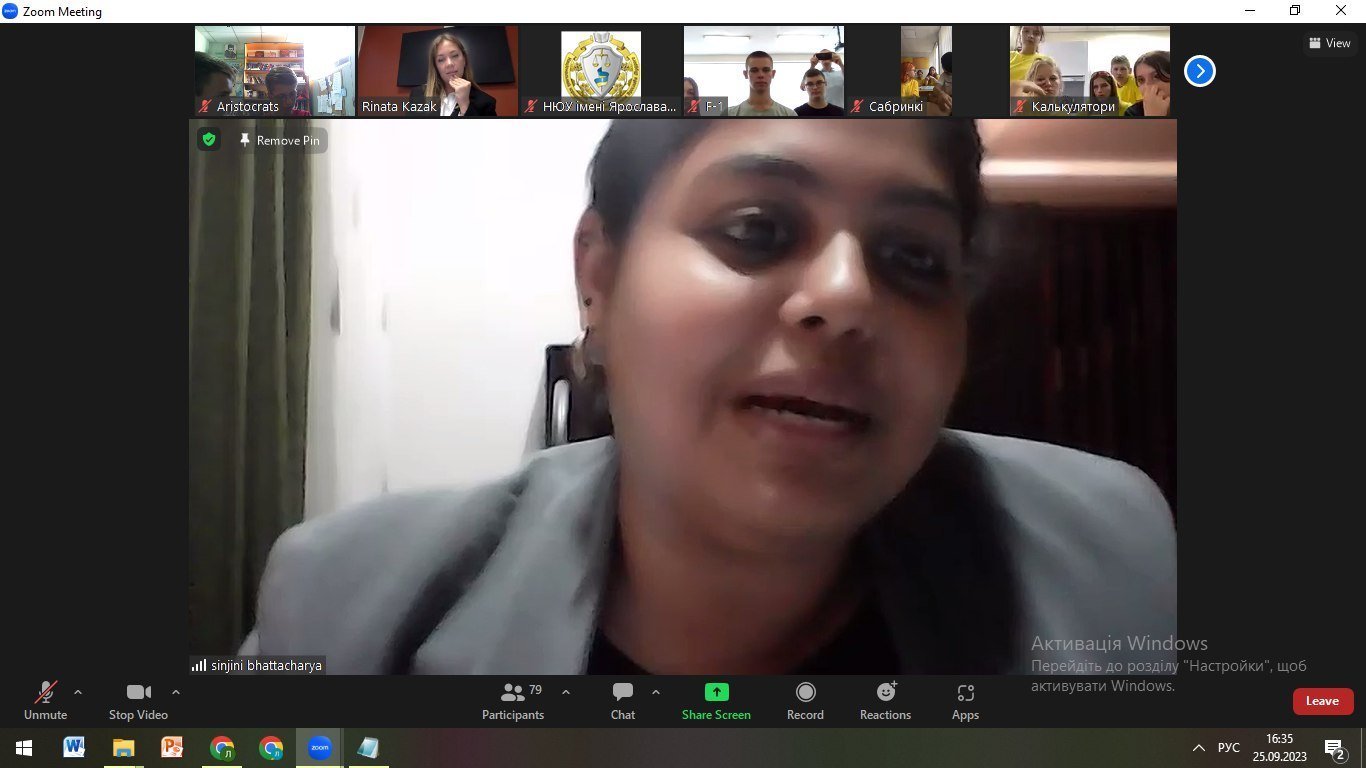This screenshot has width=1366, height=768.
Task: Switch input language via РУС indicator
Action: click(1228, 748)
